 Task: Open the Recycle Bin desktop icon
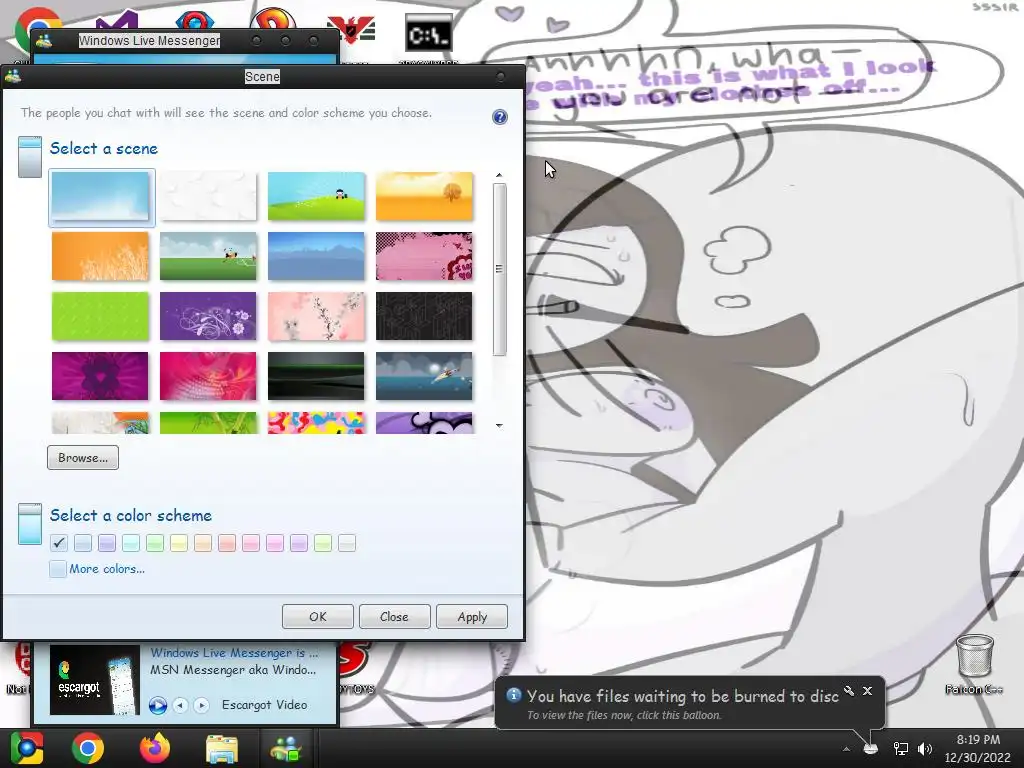point(974,664)
